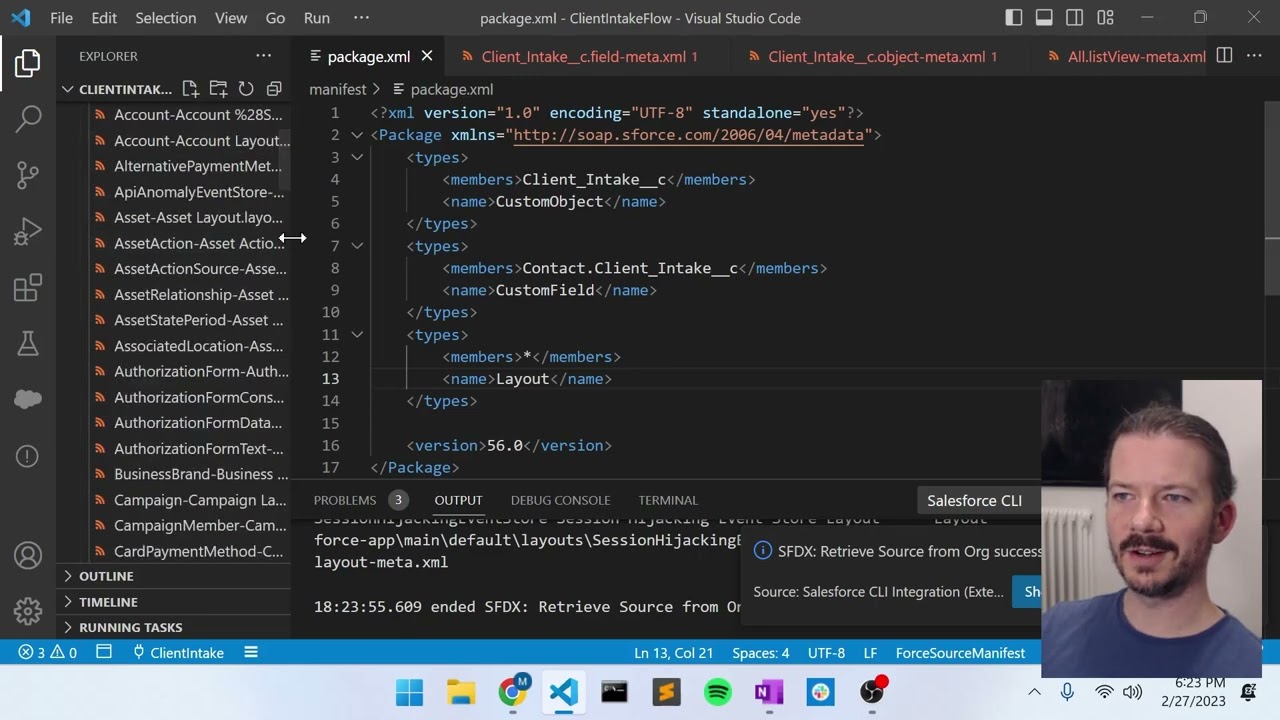Fold the types block at line 3
This screenshot has height=720, width=1280.
coord(357,157)
